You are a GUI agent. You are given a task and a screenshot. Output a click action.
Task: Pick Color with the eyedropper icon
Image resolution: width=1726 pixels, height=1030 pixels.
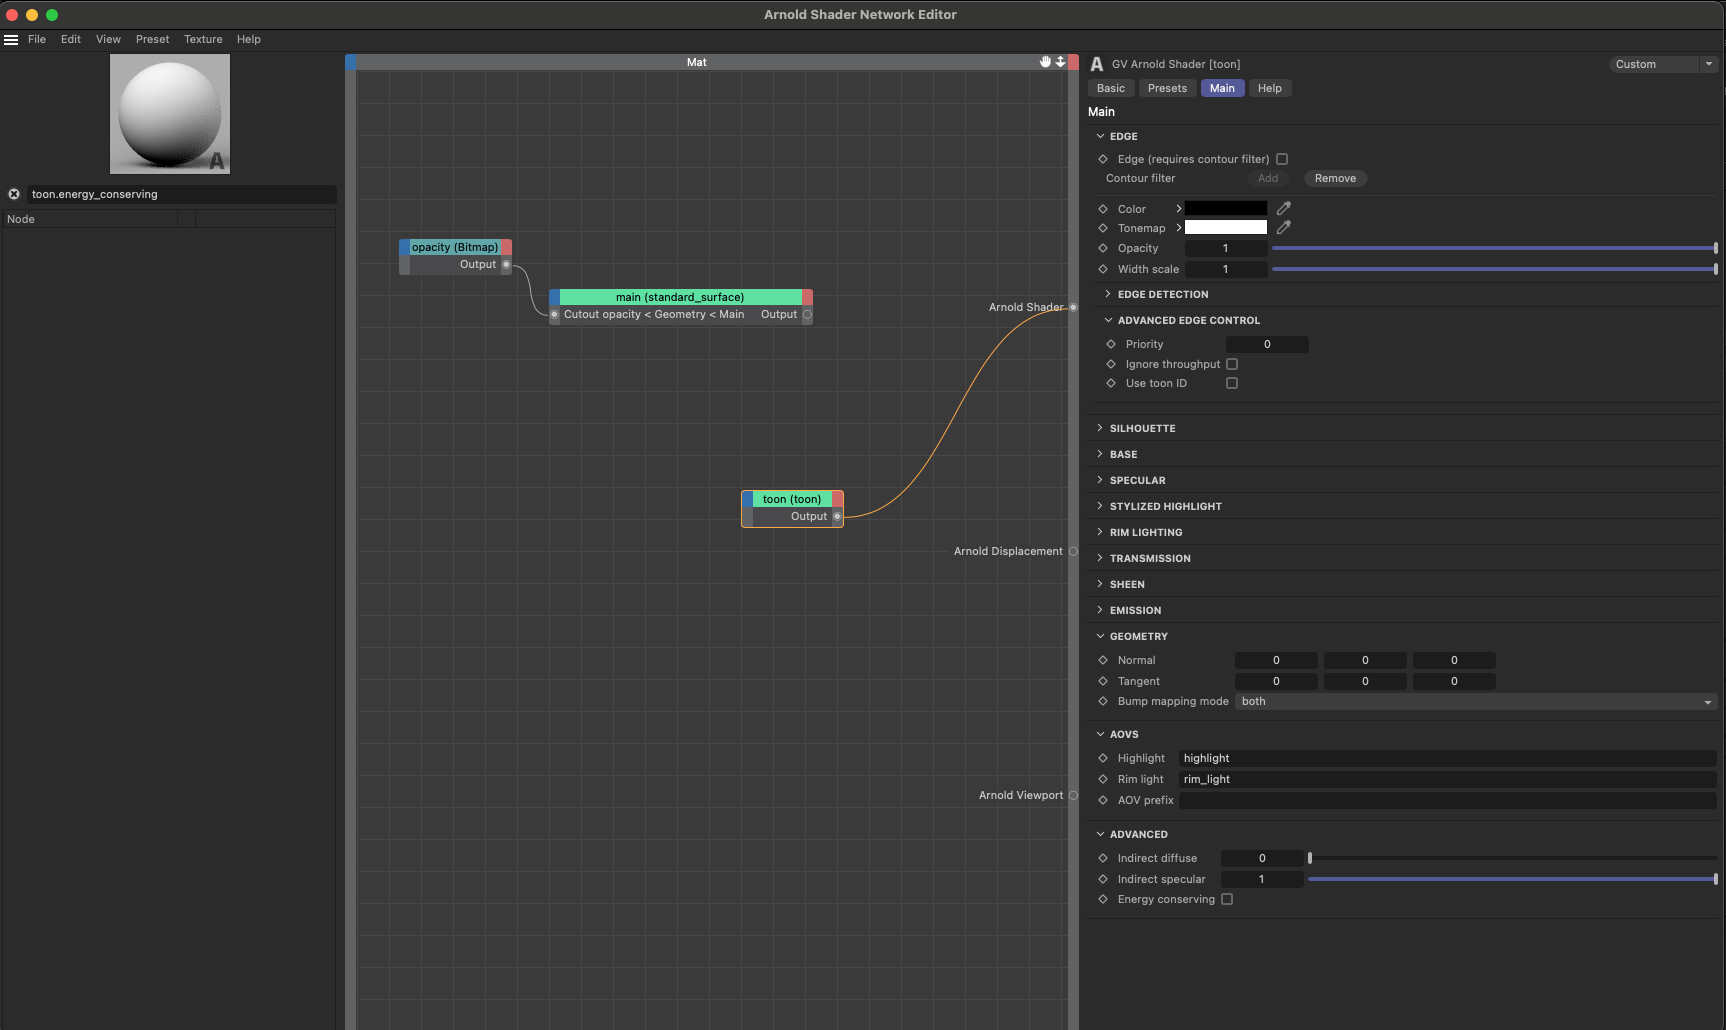pyautogui.click(x=1284, y=208)
